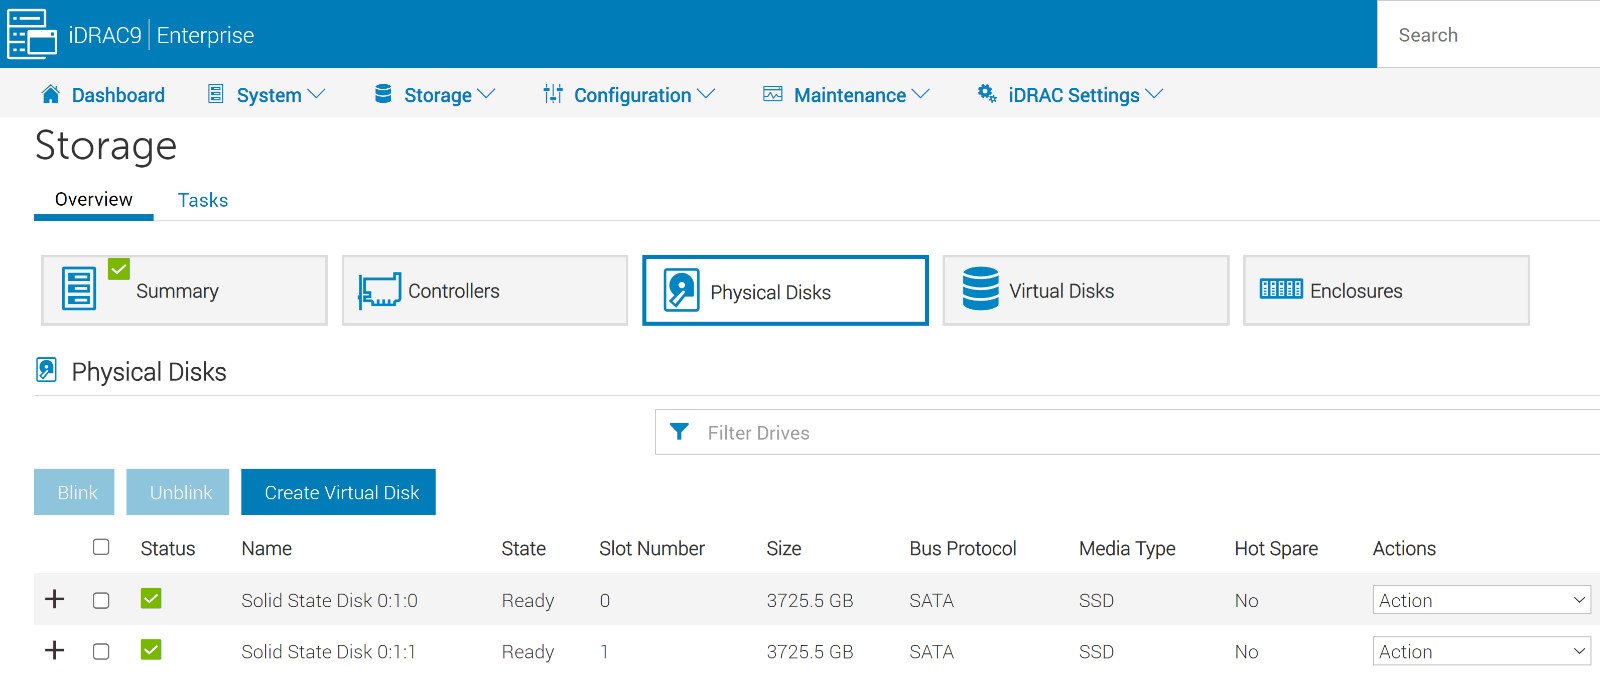Click the Media Type column header
The height and width of the screenshot is (696, 1600).
1127,548
